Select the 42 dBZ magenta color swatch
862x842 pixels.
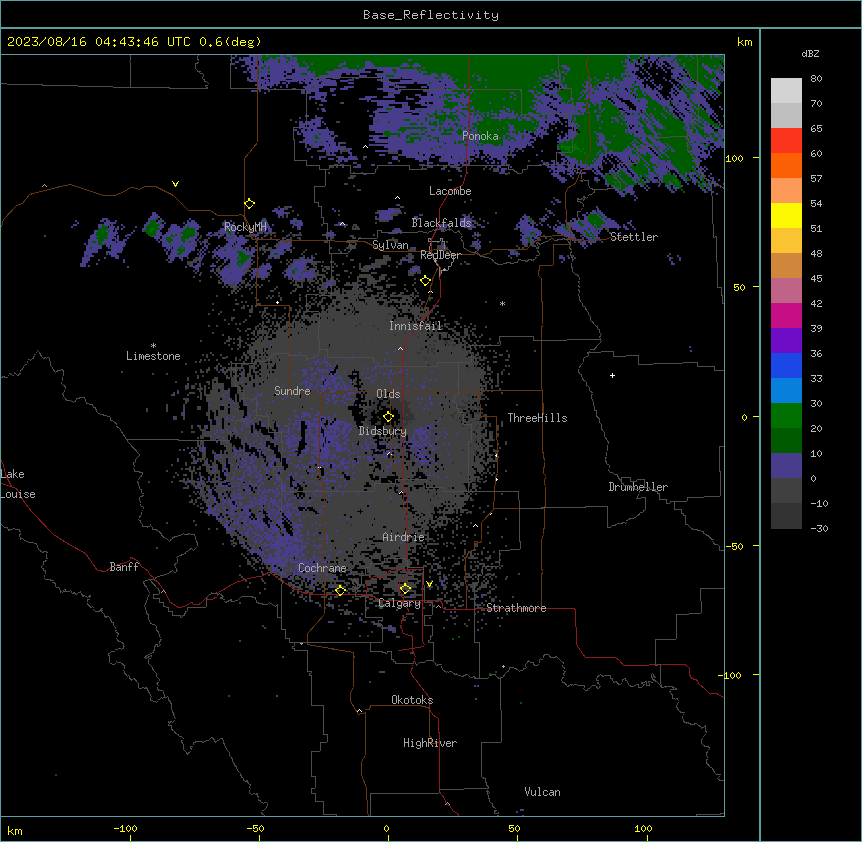(x=786, y=315)
